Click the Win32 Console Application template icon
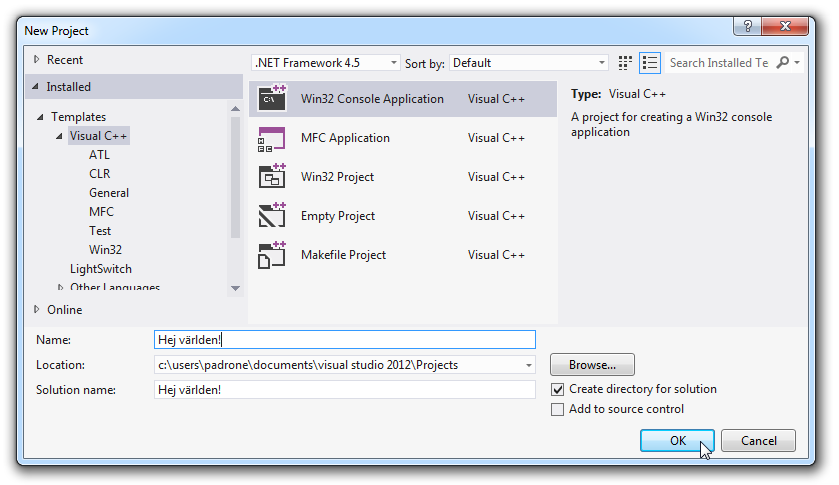This screenshot has height=485, width=839. [272, 98]
